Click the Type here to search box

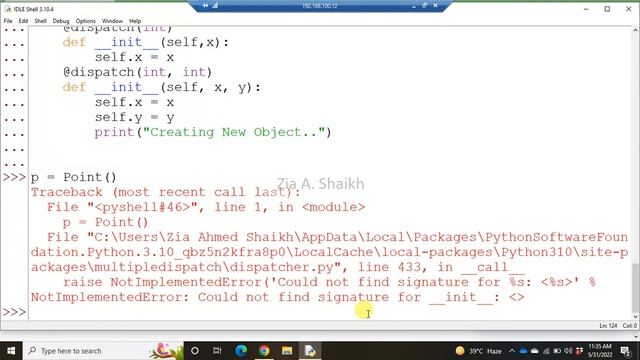click(x=103, y=351)
